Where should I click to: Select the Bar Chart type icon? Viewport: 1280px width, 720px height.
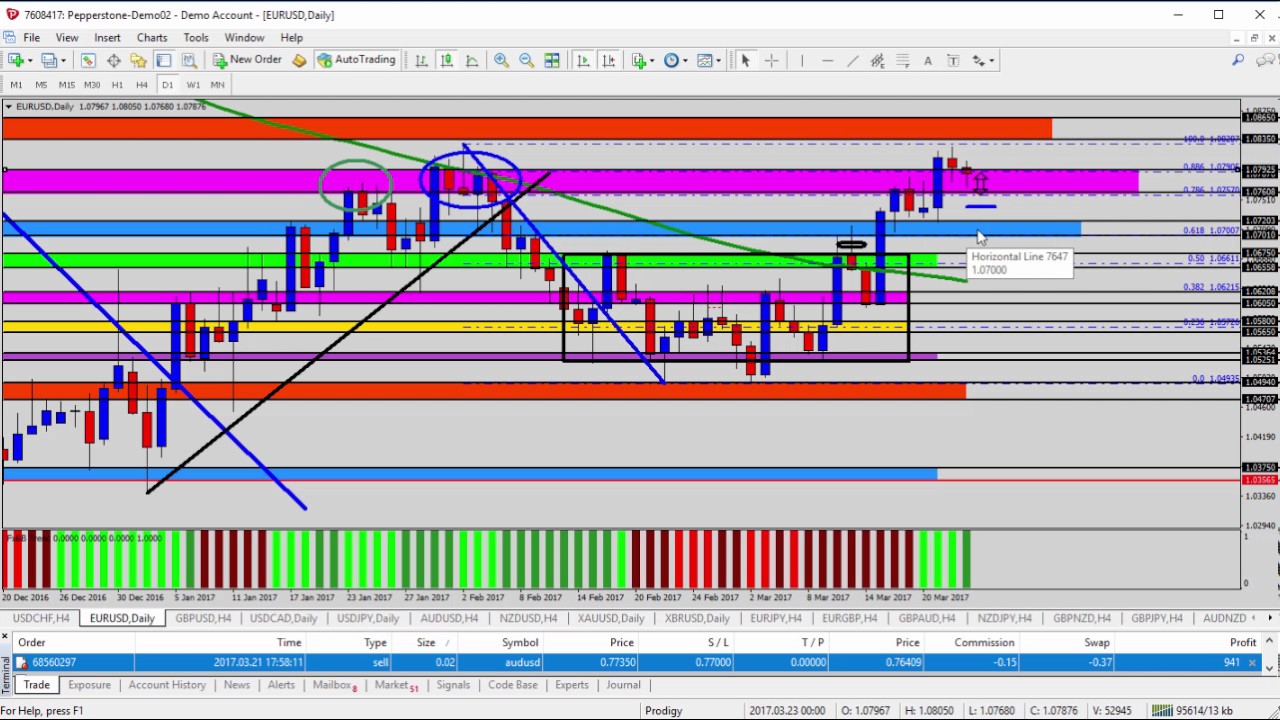click(x=421, y=60)
